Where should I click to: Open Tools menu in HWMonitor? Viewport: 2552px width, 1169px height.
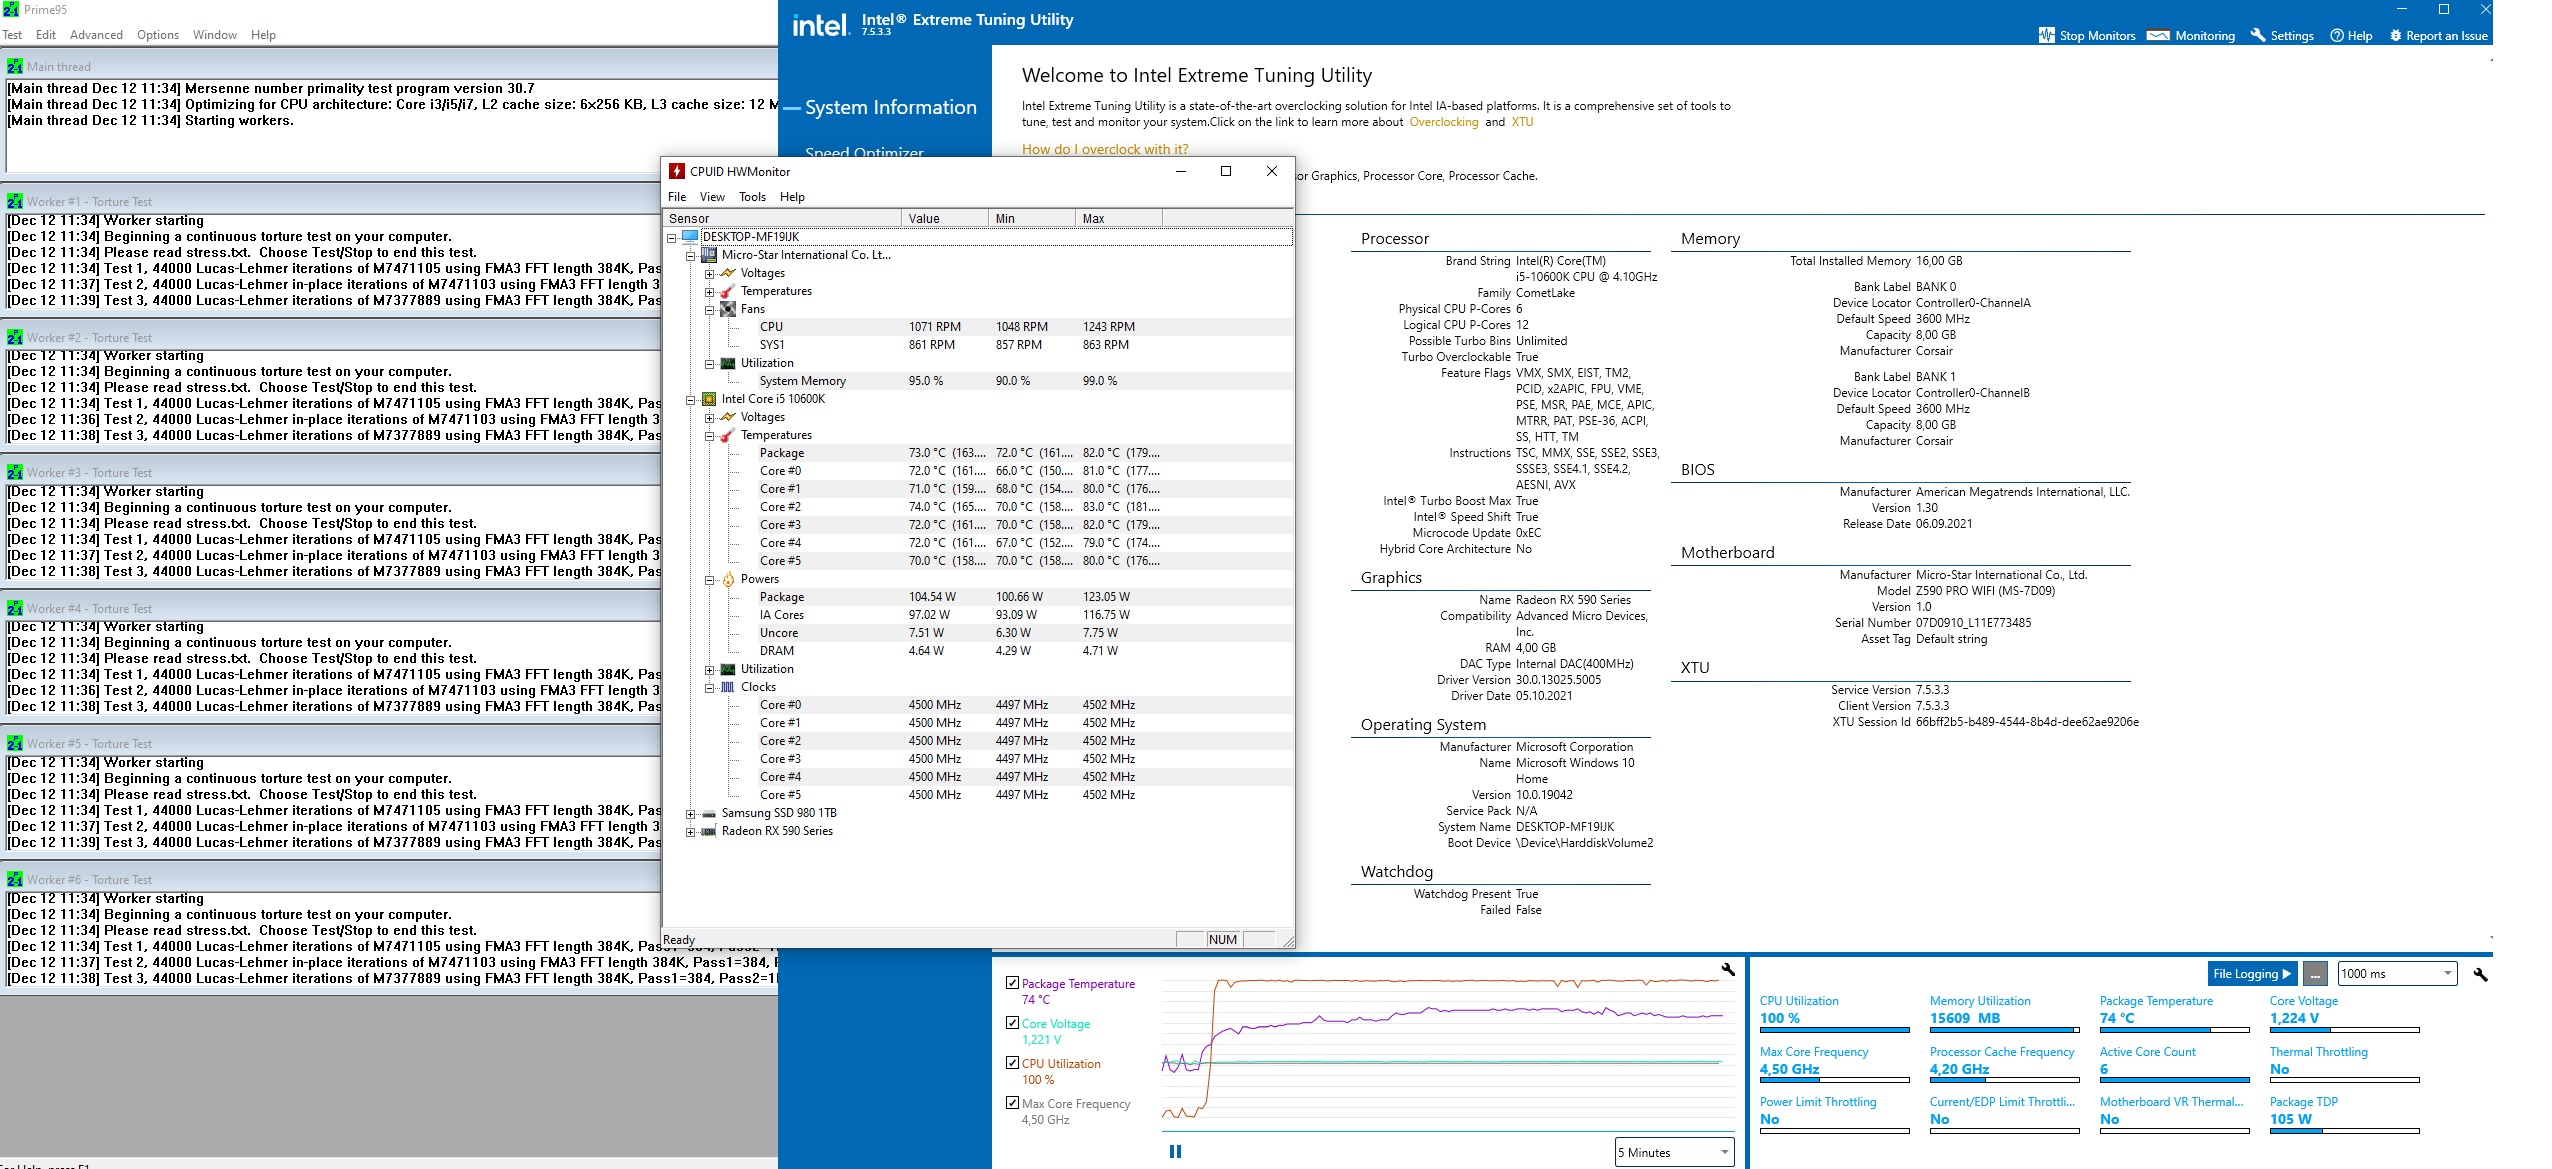tap(752, 197)
